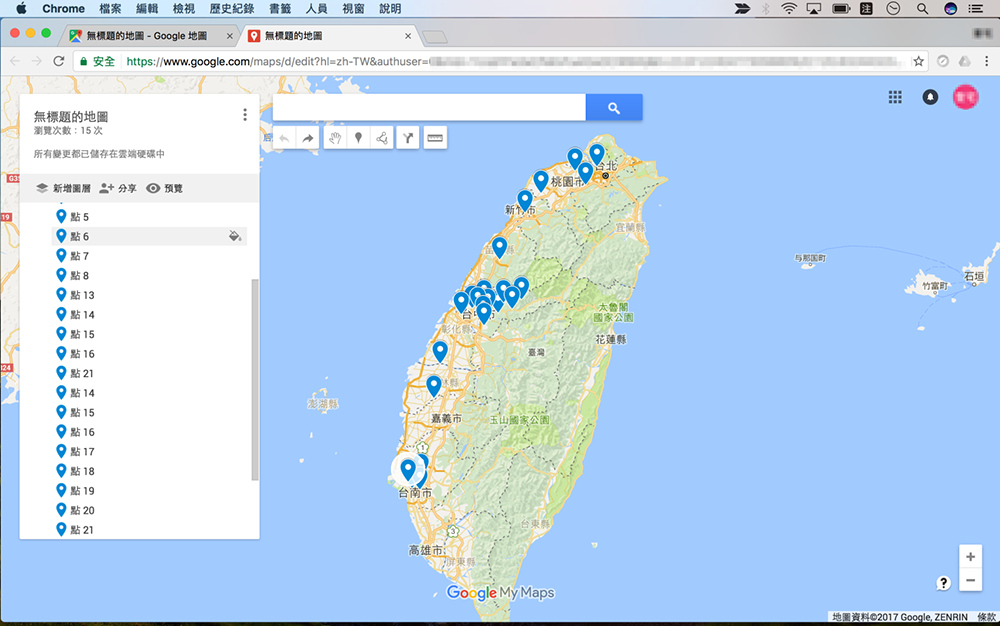Screen dimensions: 1000x626
Task: Click the marker just north of 嘉義市
Action: (x=434, y=385)
